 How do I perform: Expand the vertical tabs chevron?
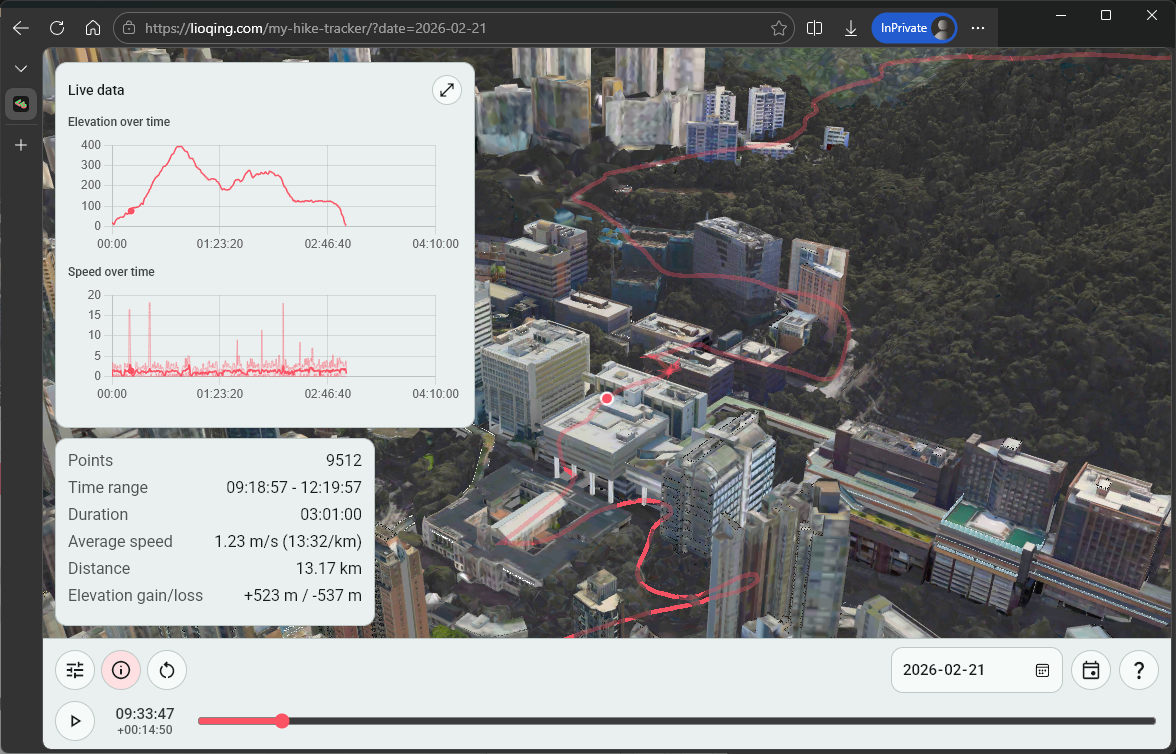(x=21, y=68)
